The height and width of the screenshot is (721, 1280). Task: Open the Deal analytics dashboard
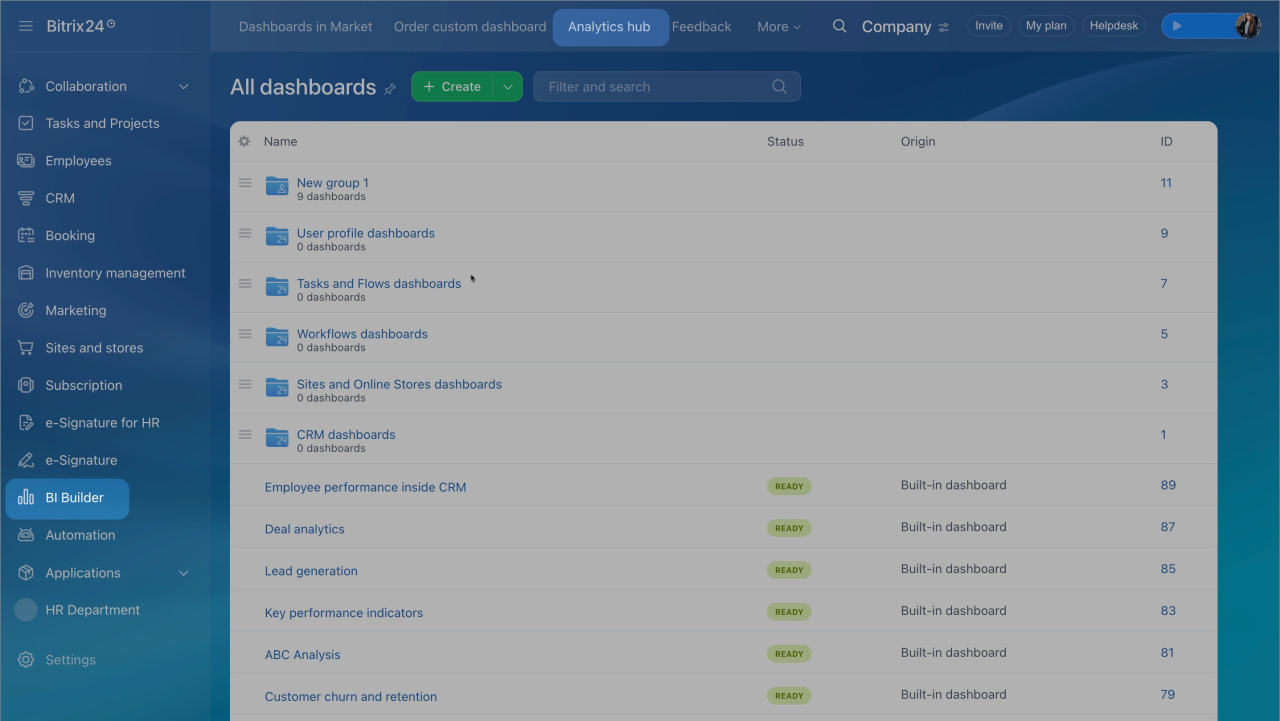(x=304, y=529)
